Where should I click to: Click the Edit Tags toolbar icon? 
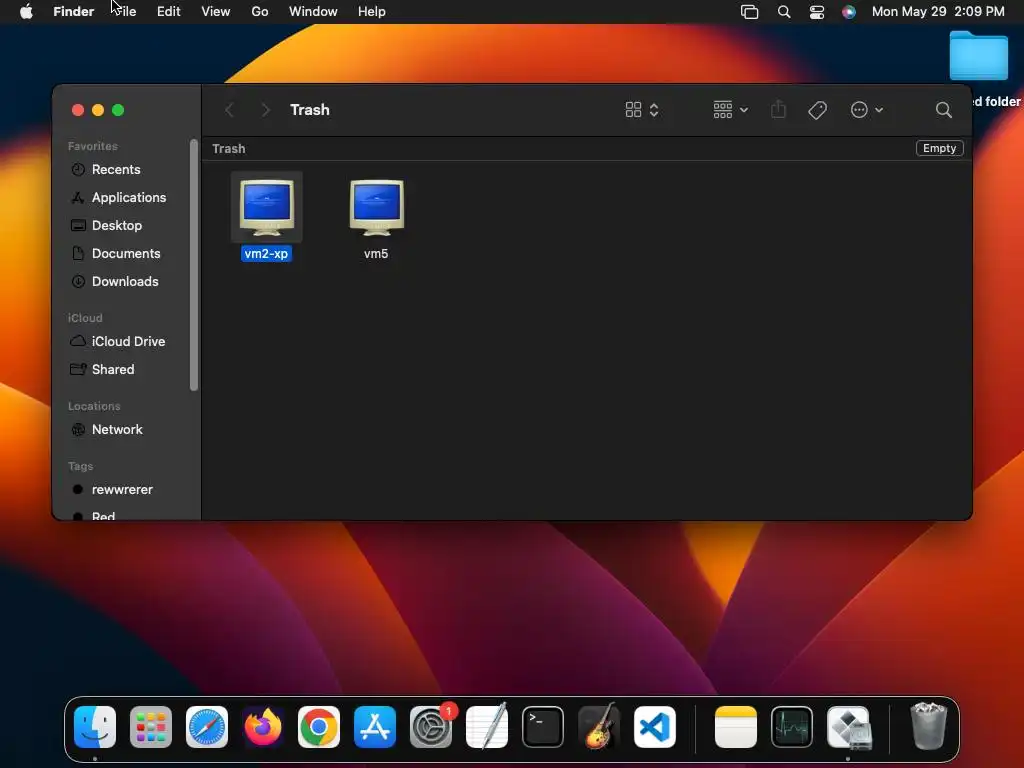point(817,110)
